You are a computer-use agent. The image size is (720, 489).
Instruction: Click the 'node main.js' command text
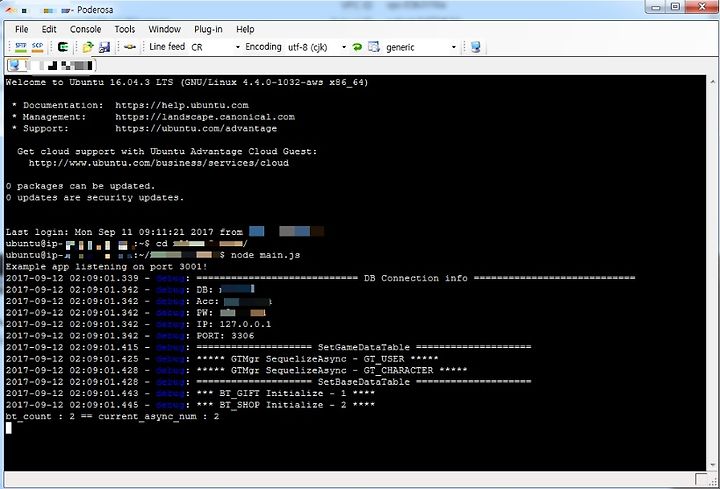(265, 255)
